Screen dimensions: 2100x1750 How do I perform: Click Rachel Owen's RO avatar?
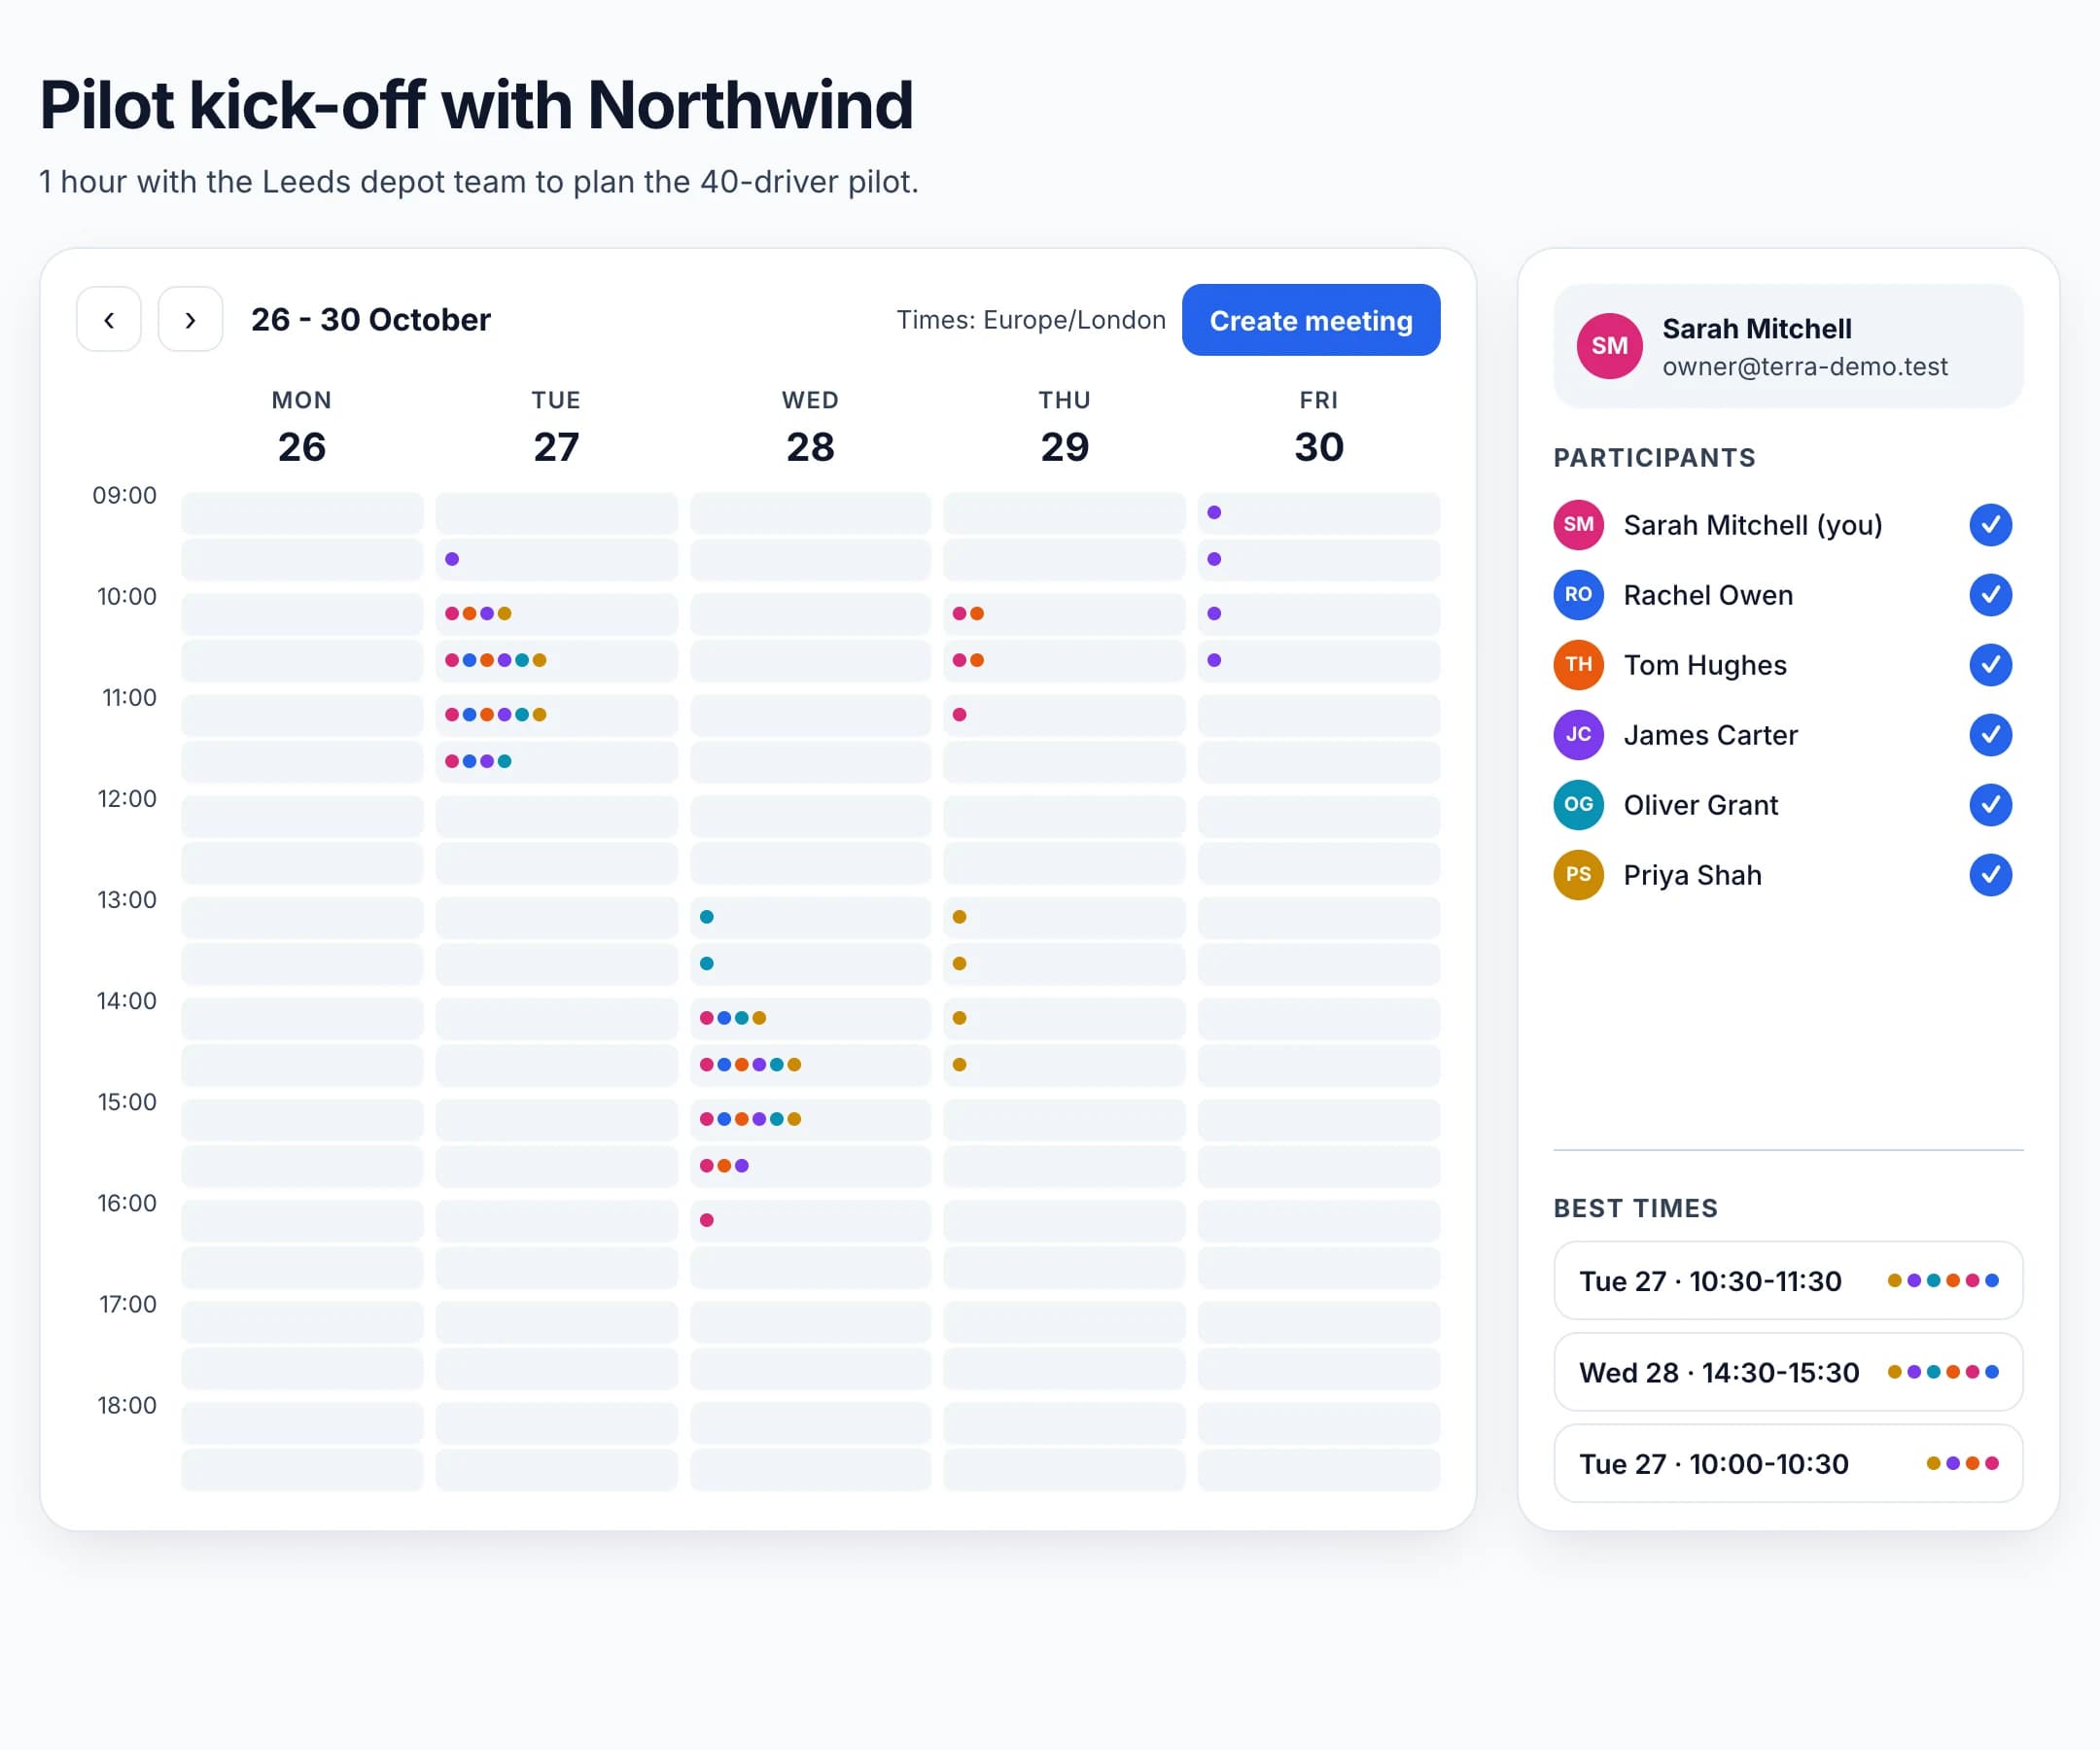[1578, 595]
